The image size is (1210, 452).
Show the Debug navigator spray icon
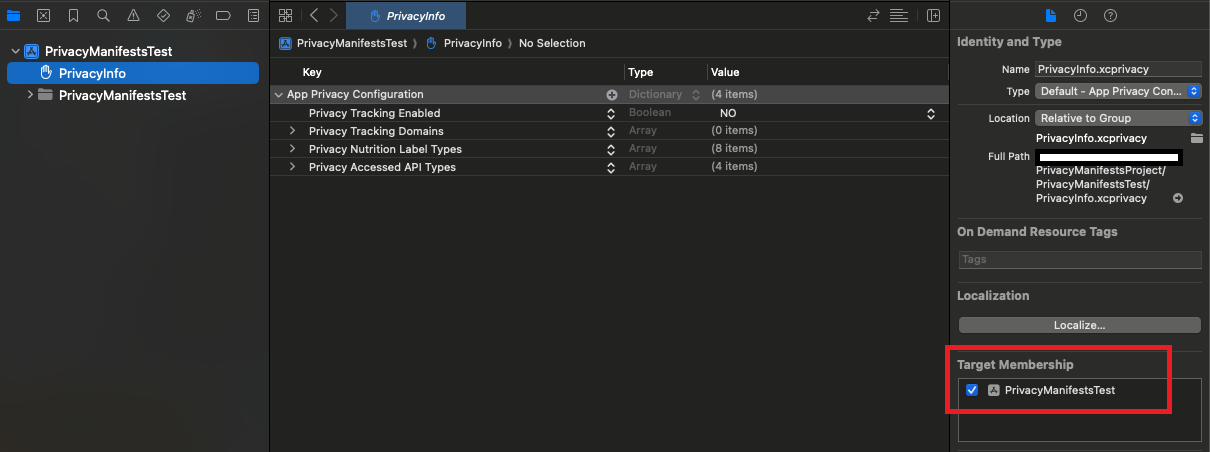(194, 16)
